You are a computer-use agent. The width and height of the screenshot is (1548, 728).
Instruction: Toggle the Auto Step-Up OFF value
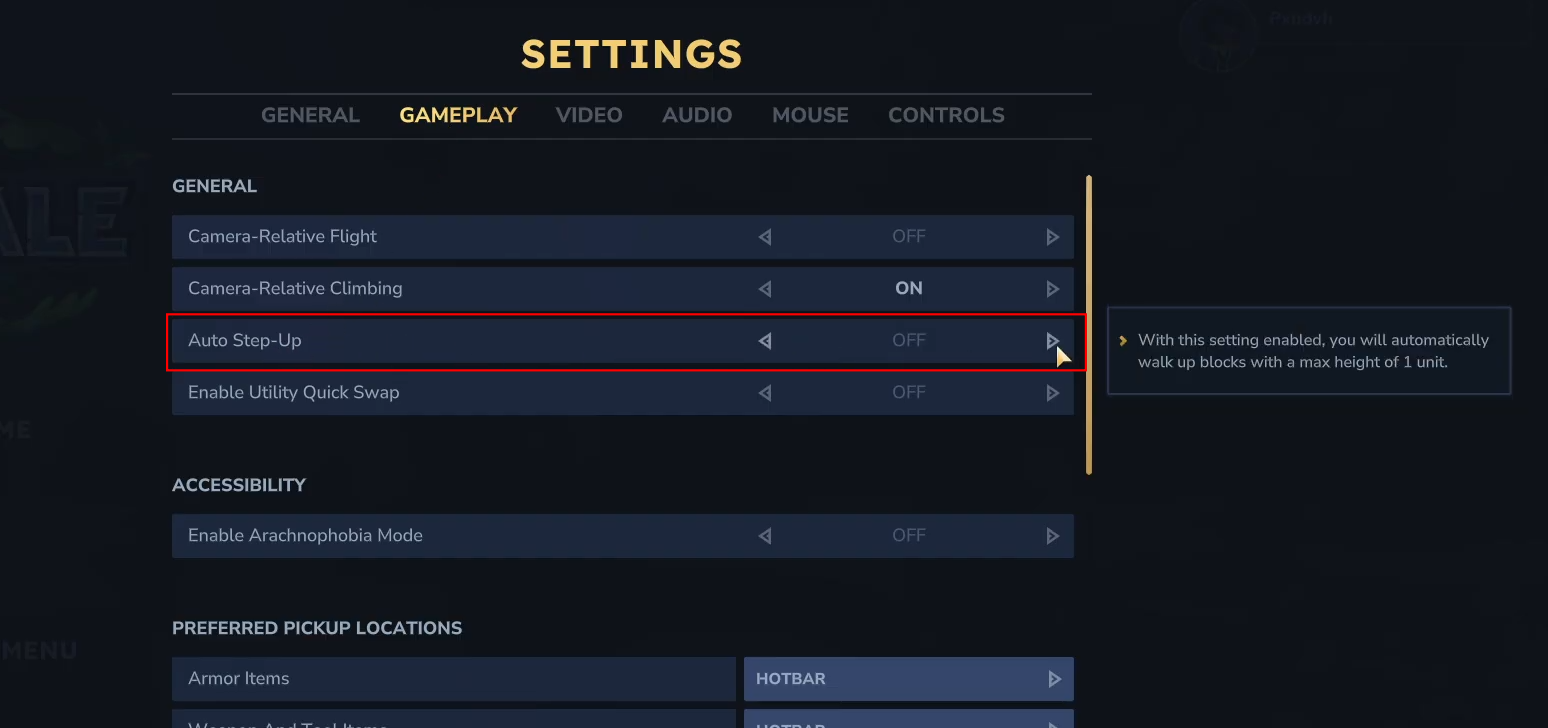pyautogui.click(x=908, y=341)
